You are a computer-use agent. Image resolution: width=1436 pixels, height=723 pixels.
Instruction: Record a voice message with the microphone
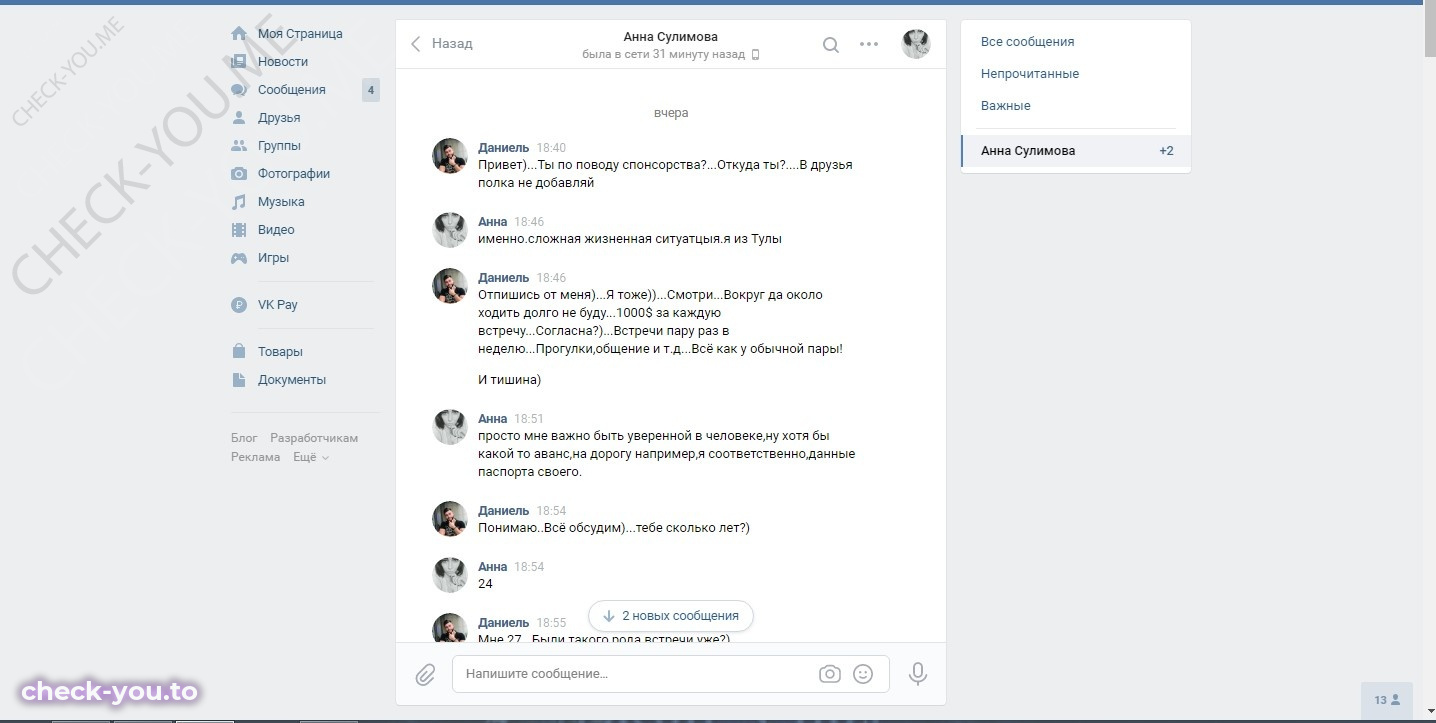point(918,674)
